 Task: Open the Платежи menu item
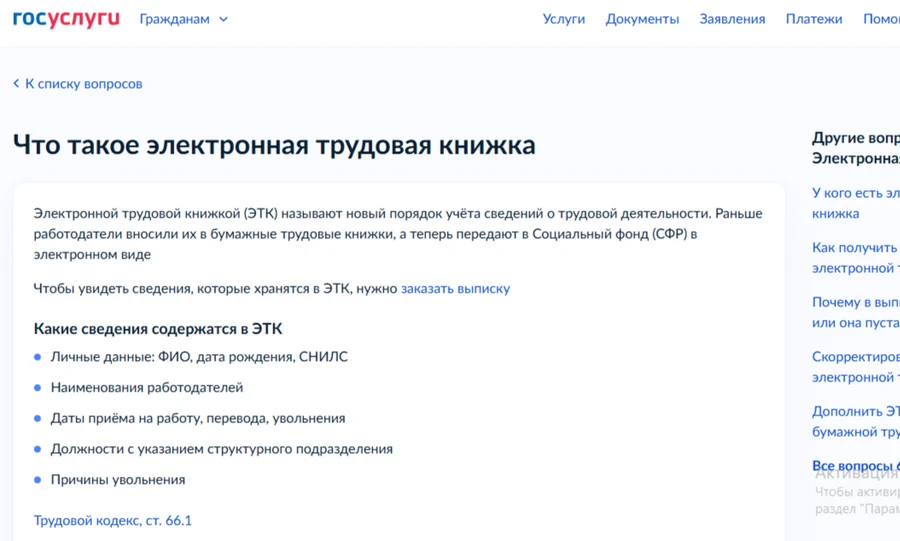point(814,19)
